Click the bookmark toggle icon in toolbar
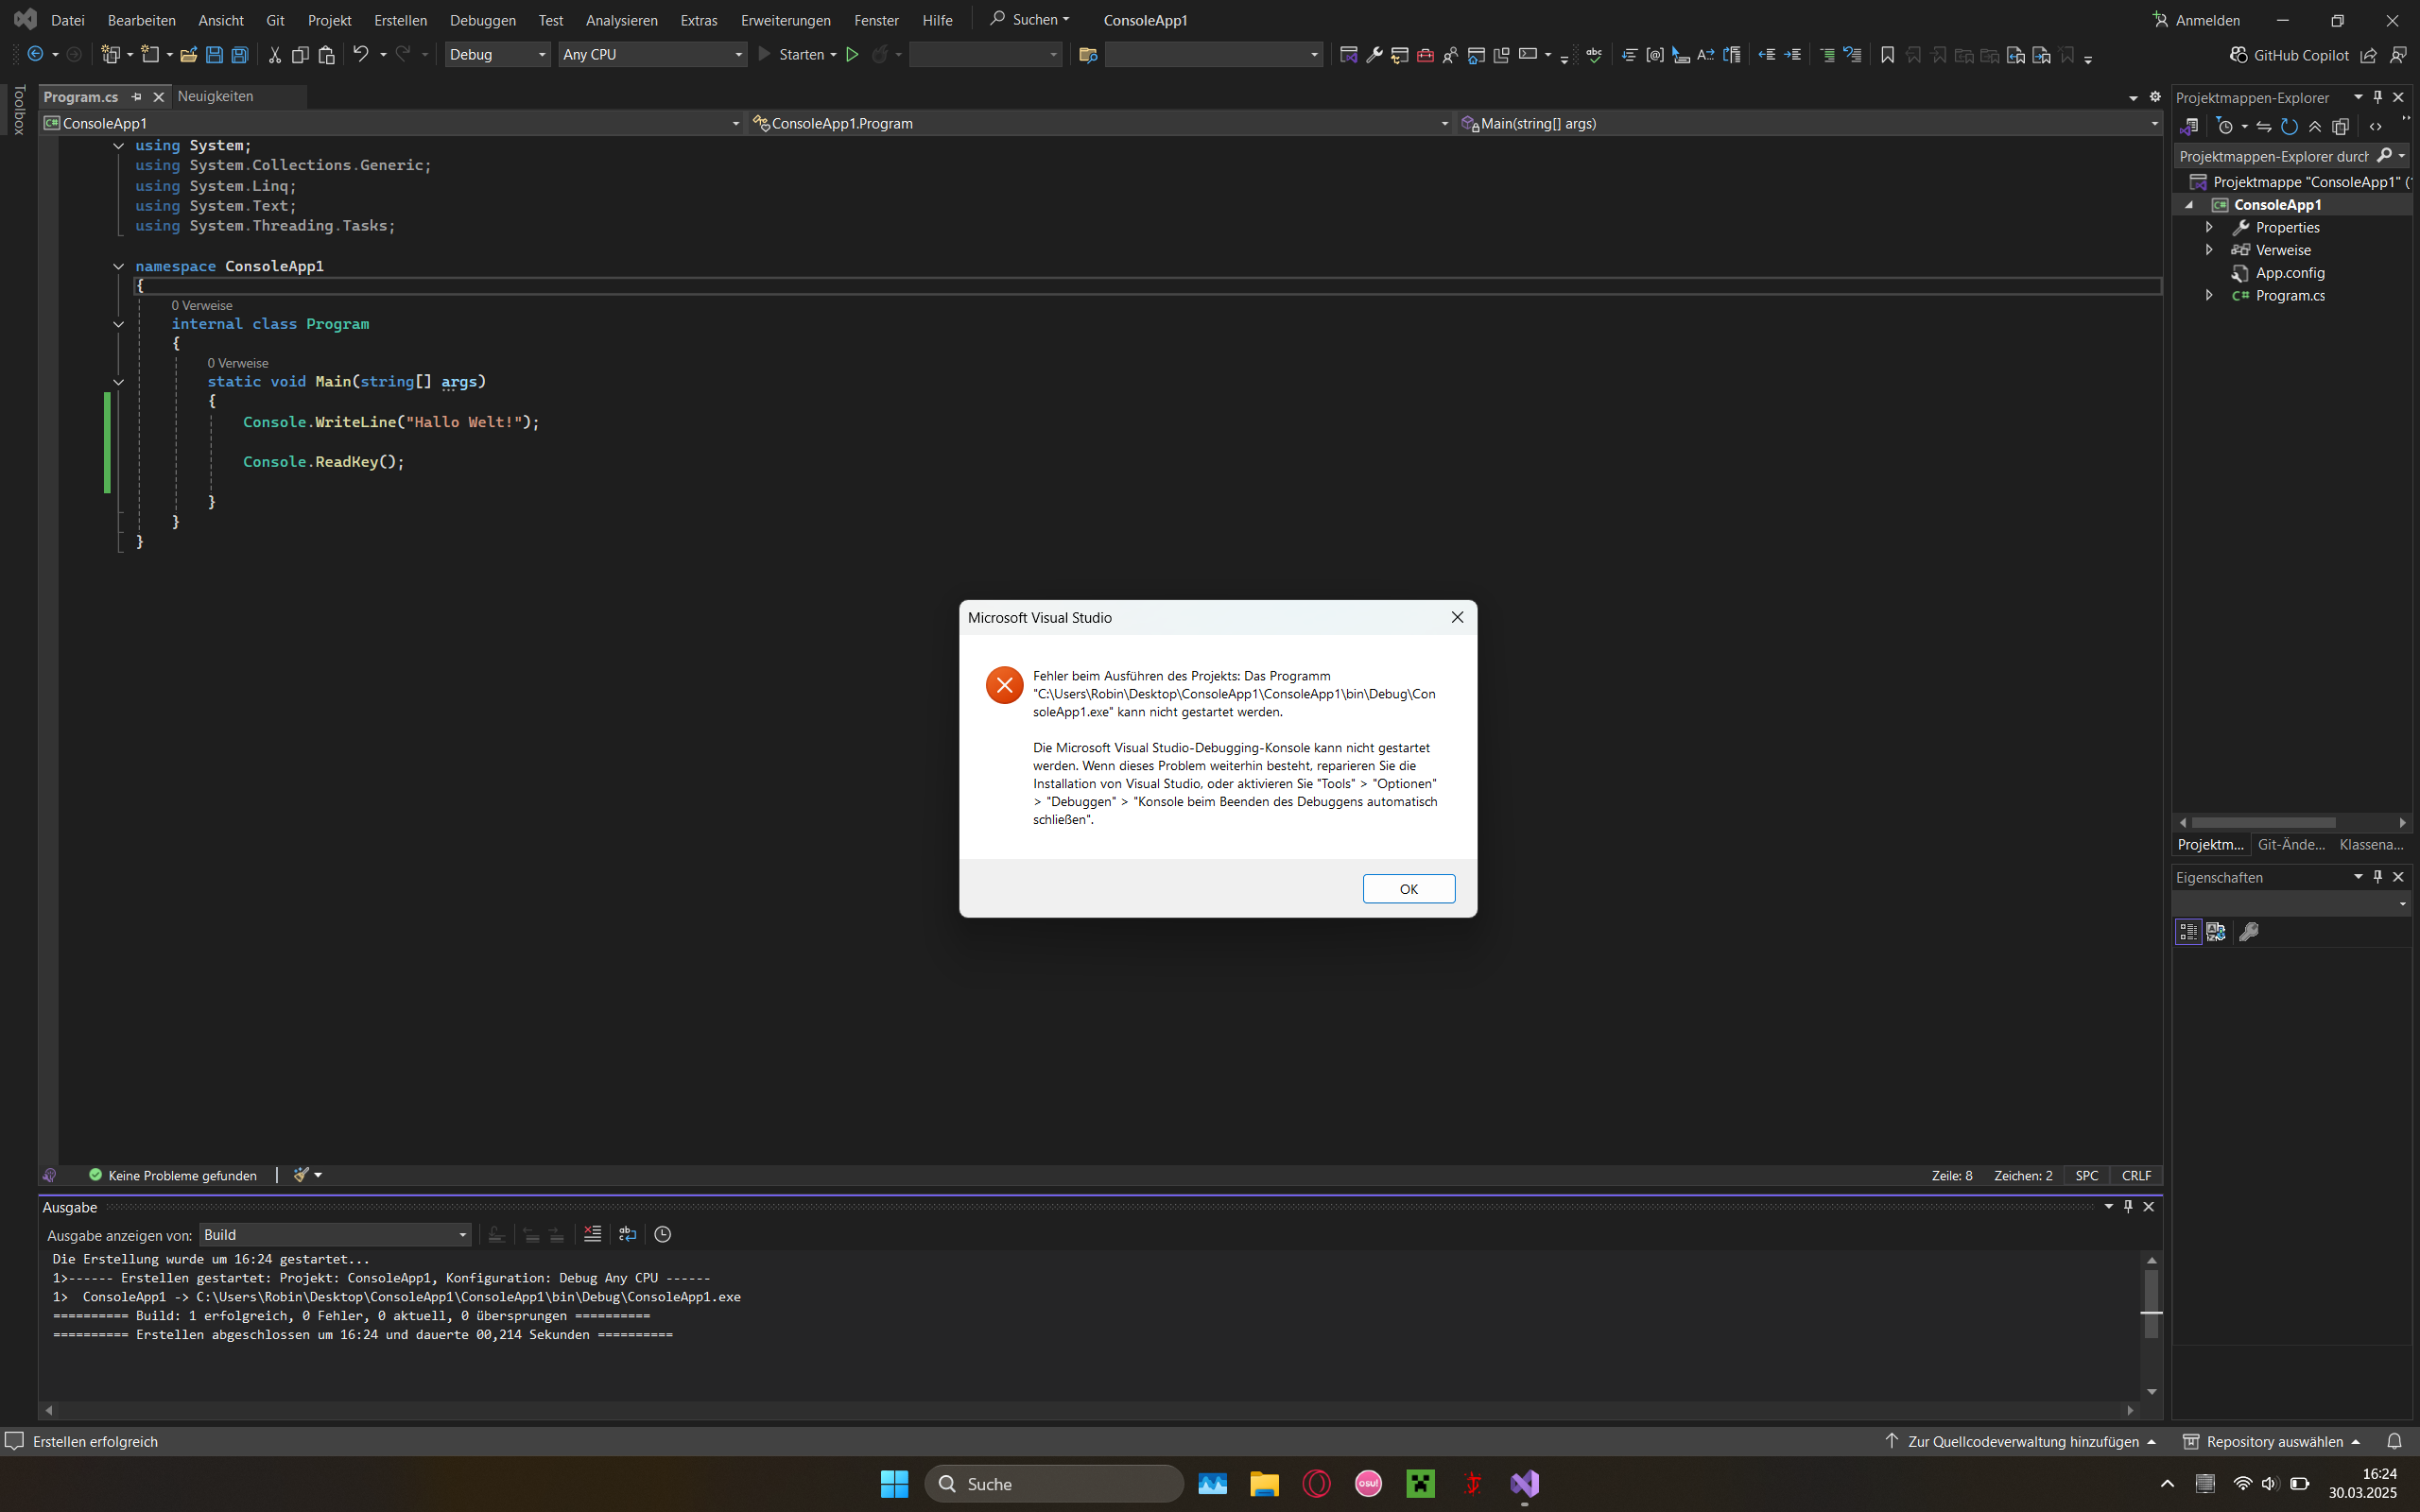Viewport: 2420px width, 1512px height. 1887,55
